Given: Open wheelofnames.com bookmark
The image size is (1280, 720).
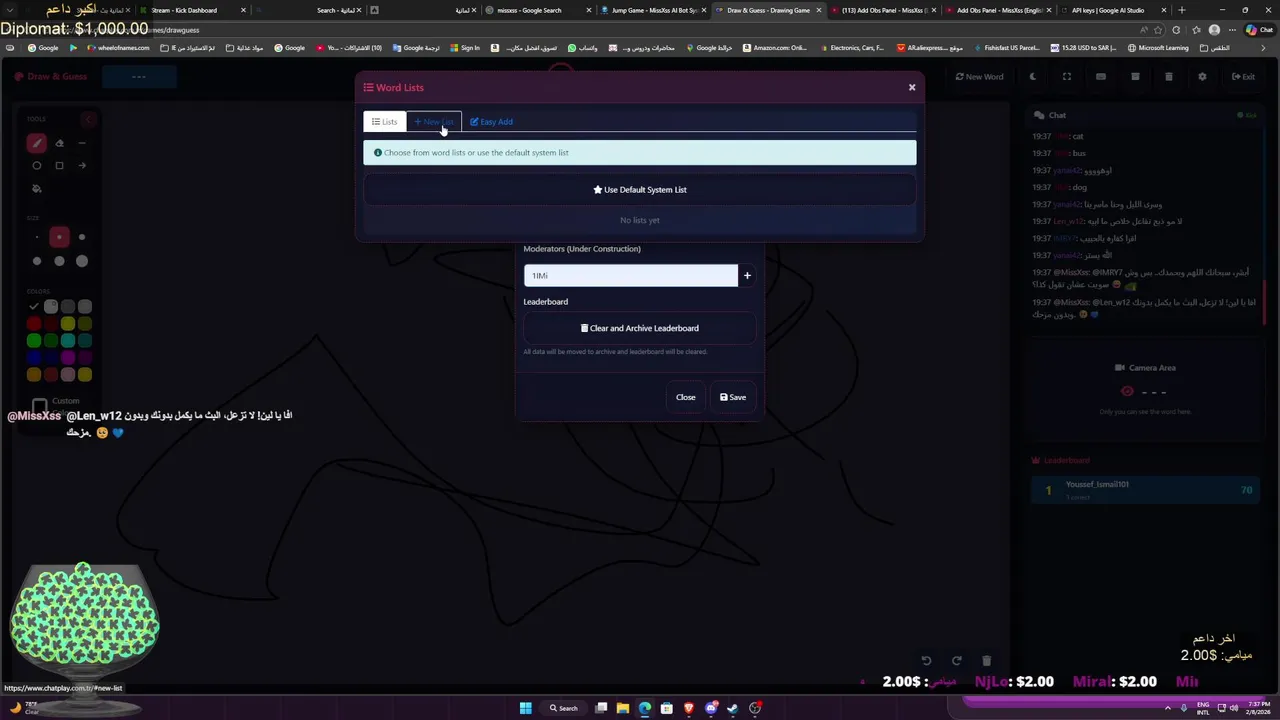Looking at the screenshot, I should tap(118, 48).
